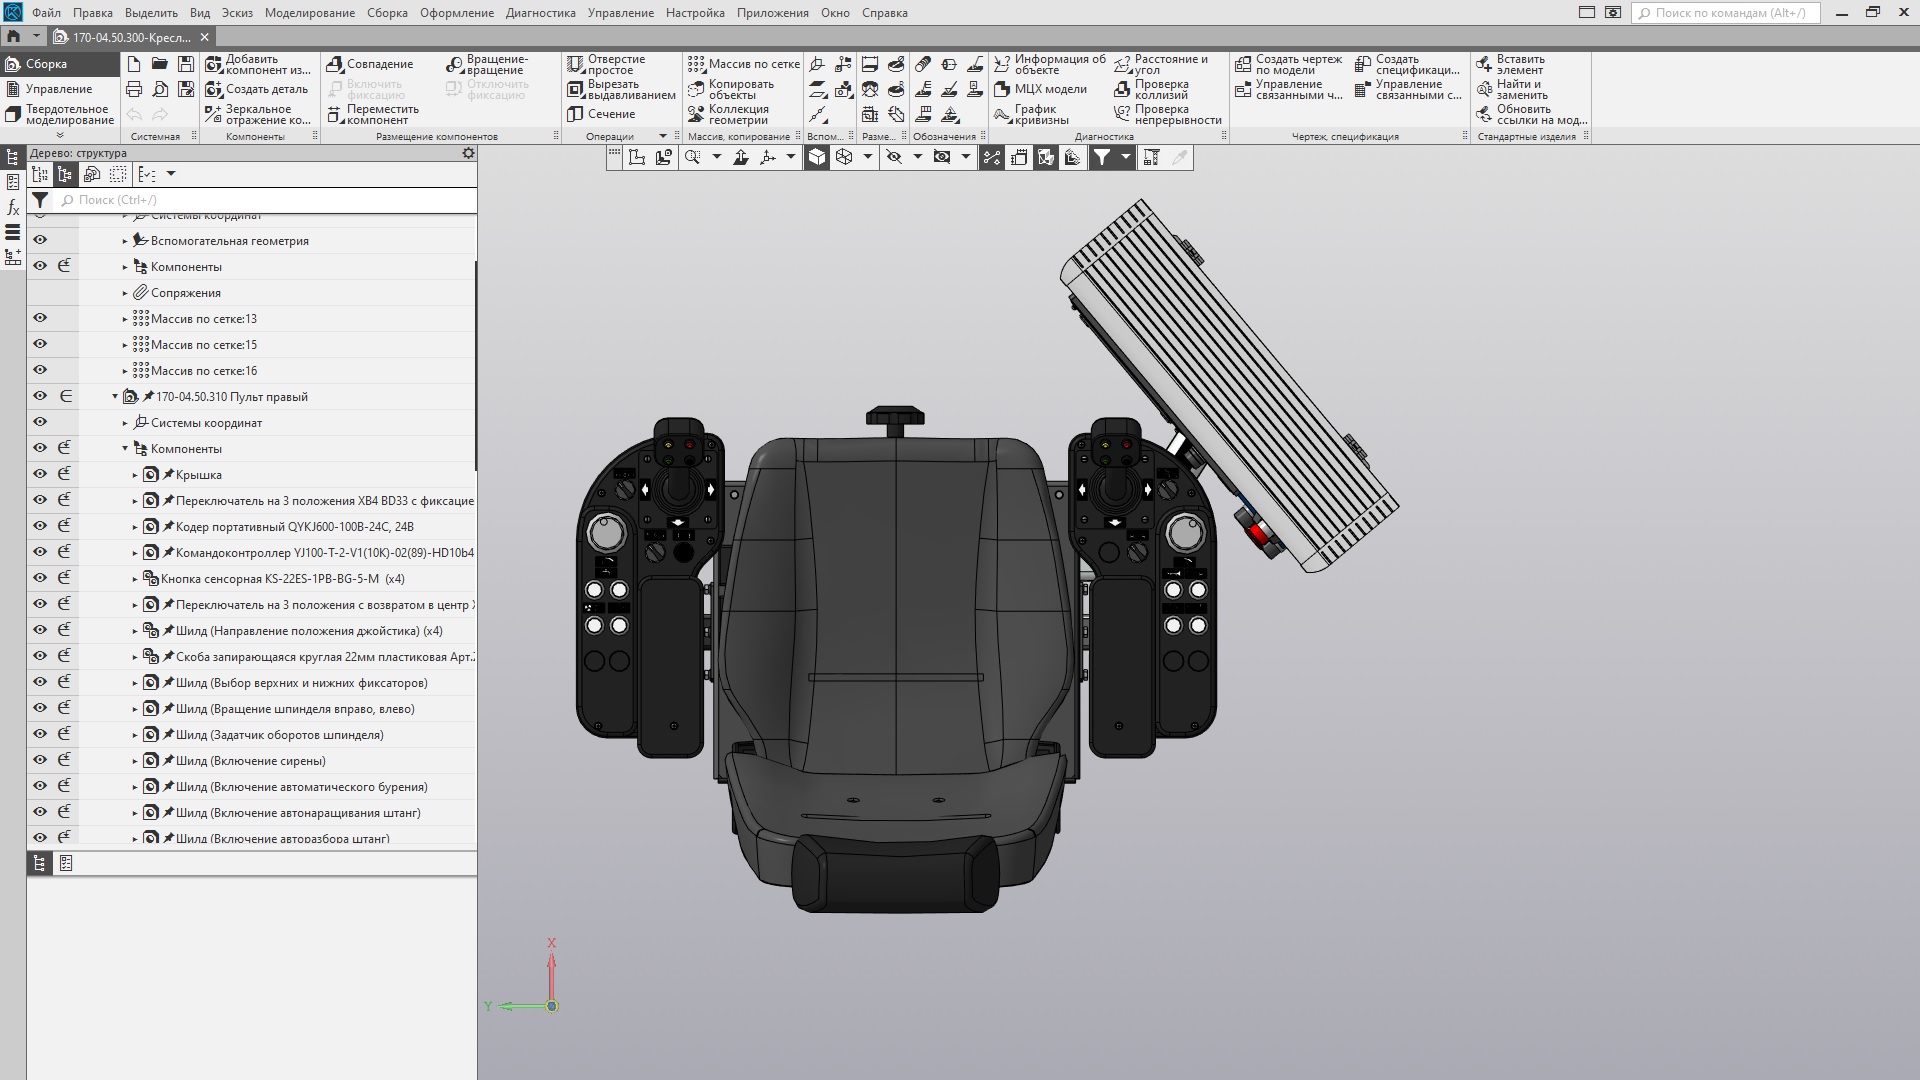Hide the Крышка component via eye
1920x1080 pixels.
click(x=40, y=474)
